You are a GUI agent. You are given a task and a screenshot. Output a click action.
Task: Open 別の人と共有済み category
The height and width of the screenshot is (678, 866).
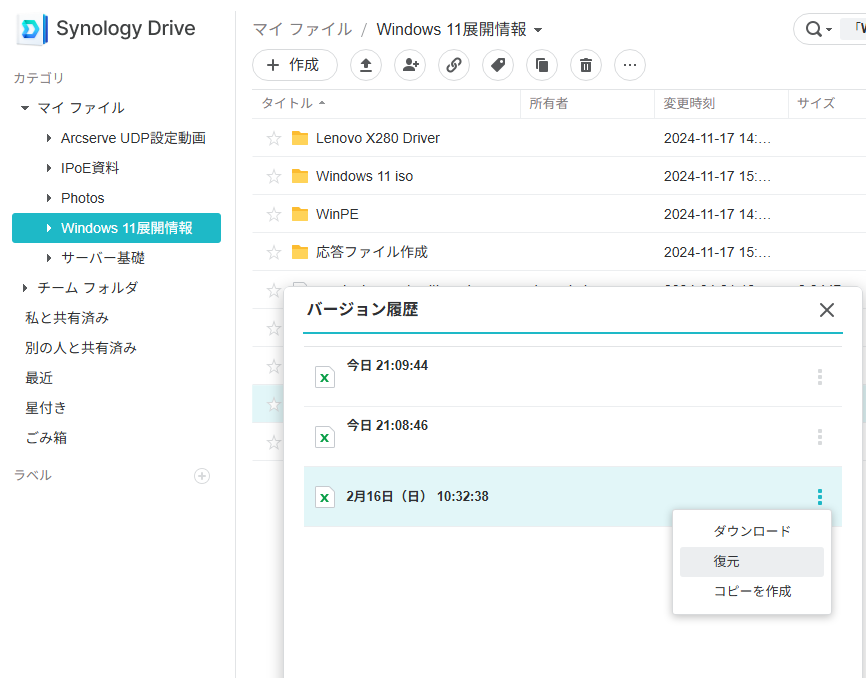[81, 348]
